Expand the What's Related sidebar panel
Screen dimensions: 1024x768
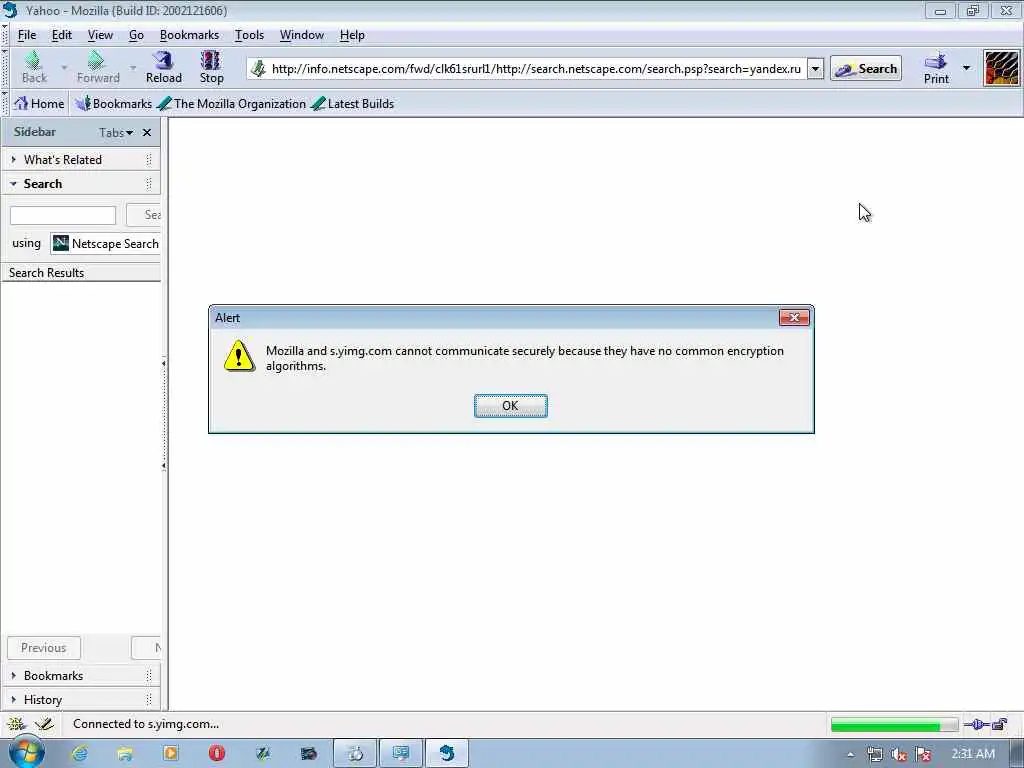pos(81,159)
